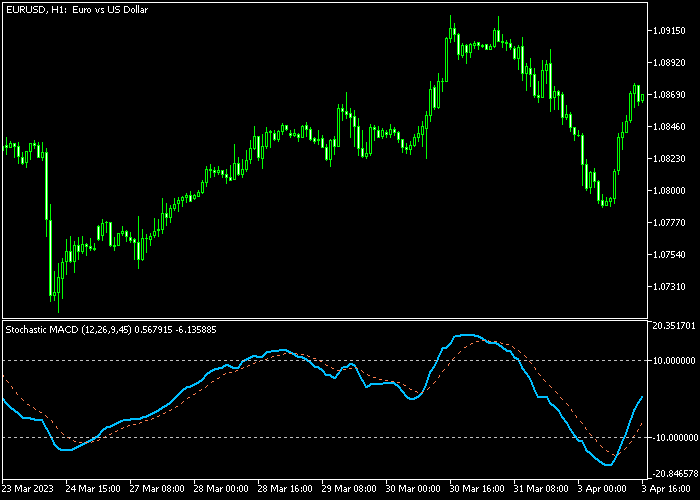700x500 pixels.
Task: Click the 30 Mar 00:00 time label
Action: [413, 488]
